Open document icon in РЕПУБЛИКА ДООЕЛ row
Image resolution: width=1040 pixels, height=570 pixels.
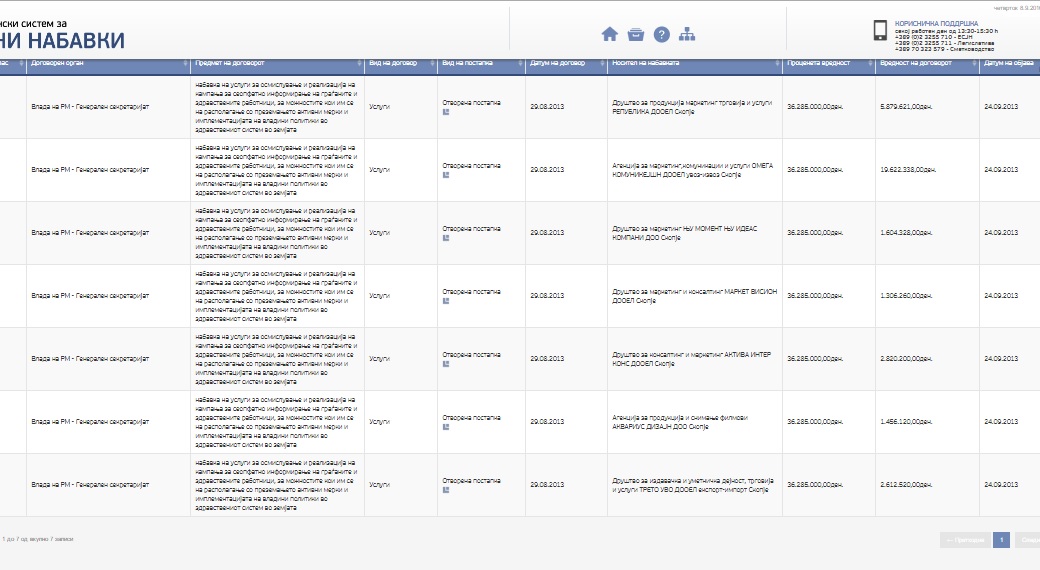(446, 112)
